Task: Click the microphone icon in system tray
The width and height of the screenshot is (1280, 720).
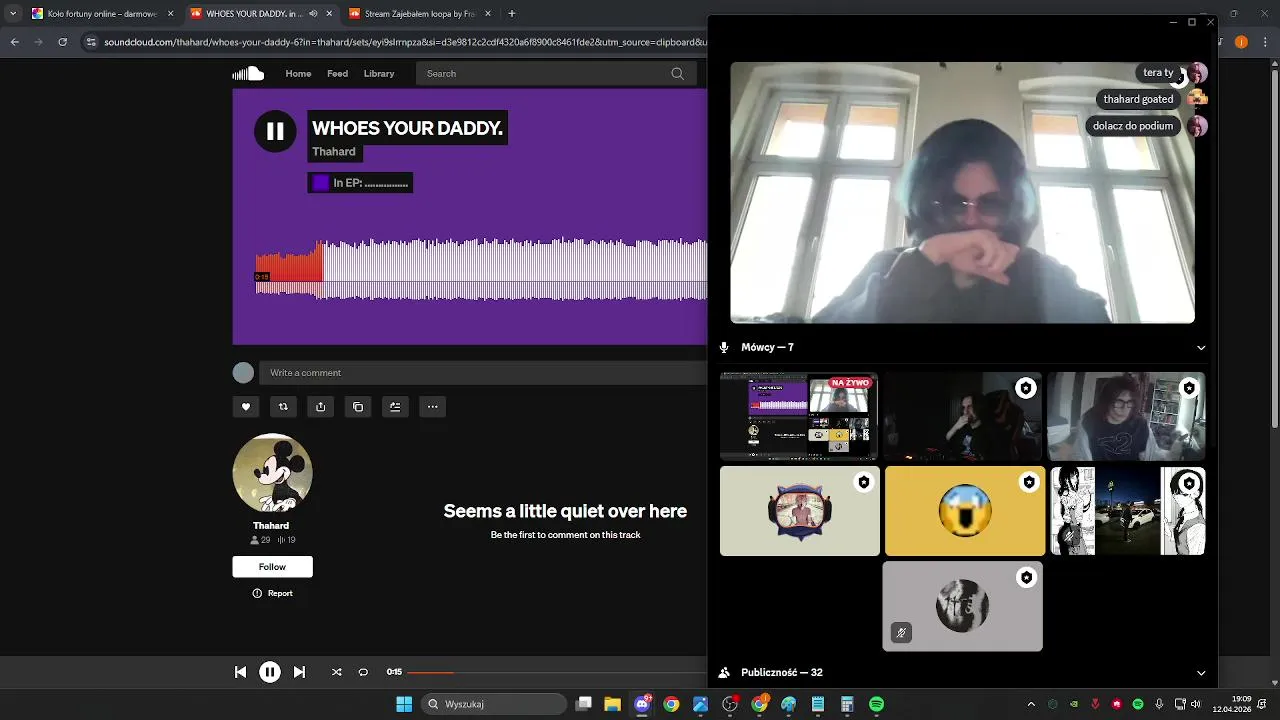Action: coord(1159,704)
